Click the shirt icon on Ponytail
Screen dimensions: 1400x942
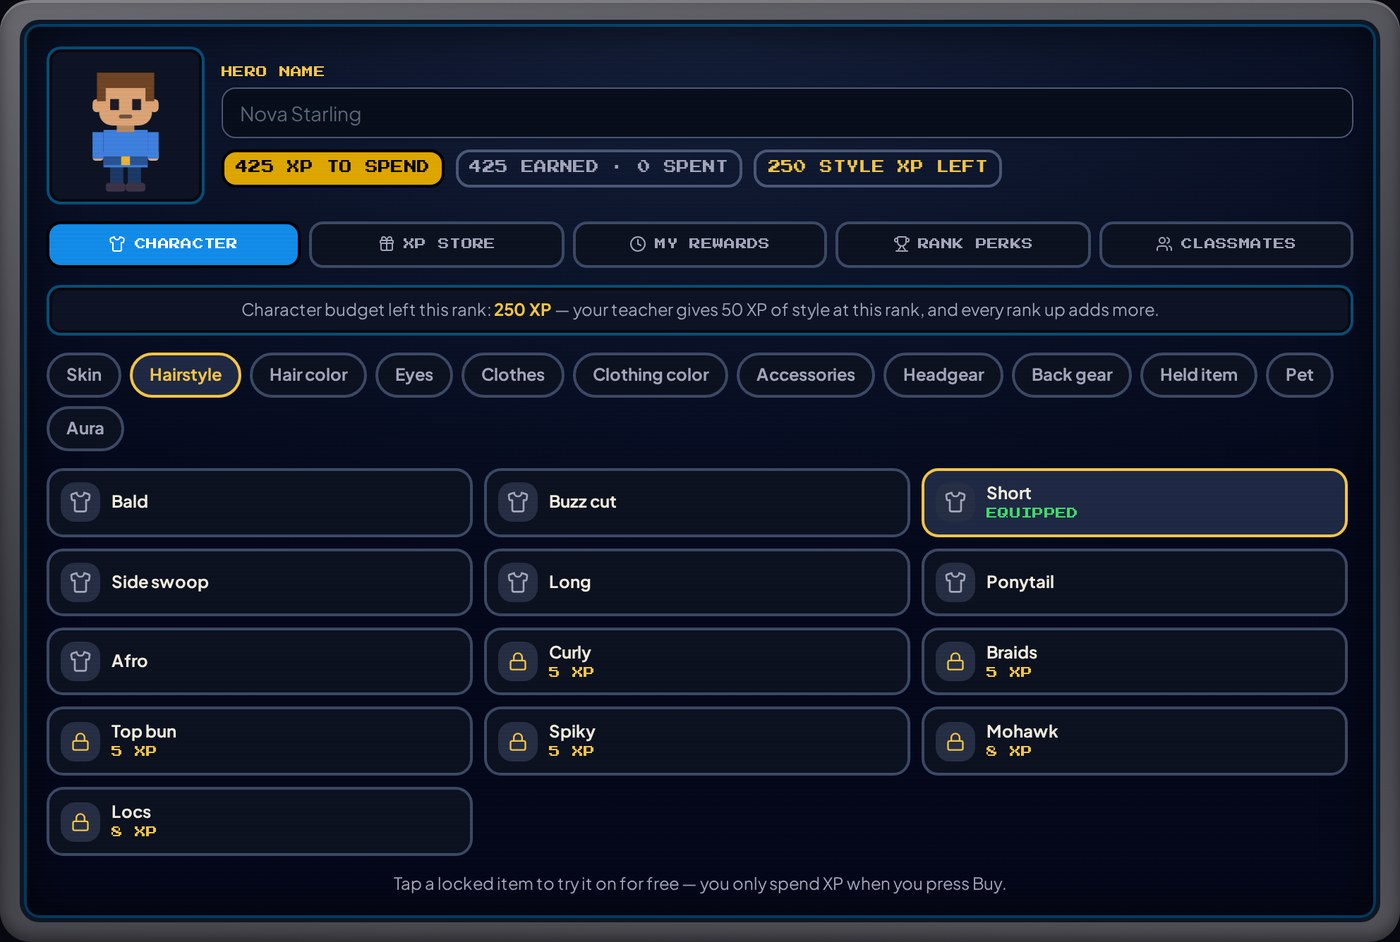(955, 582)
